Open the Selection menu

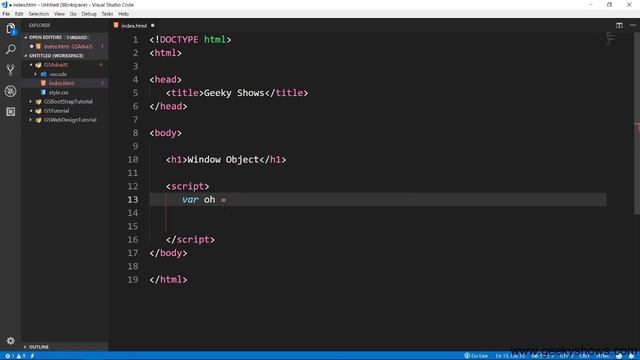pos(39,14)
